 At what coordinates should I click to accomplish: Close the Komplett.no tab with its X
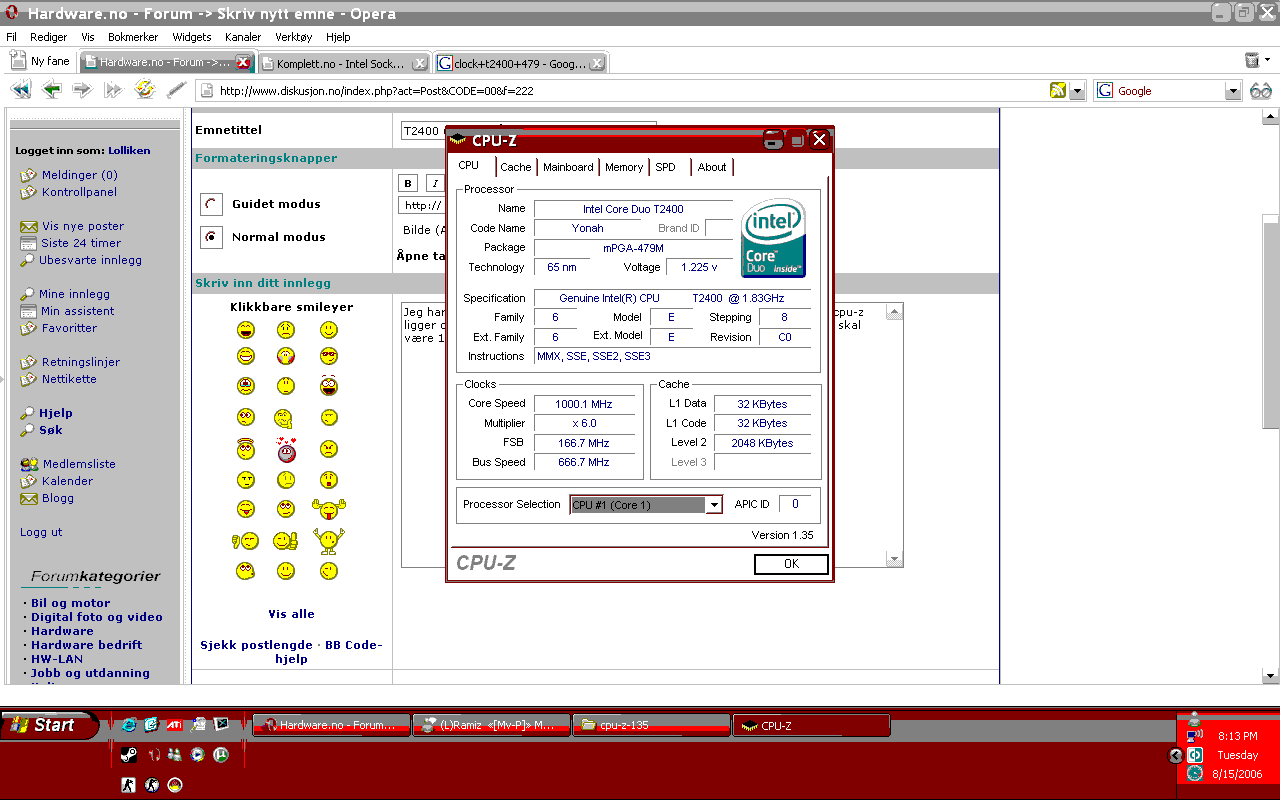click(x=419, y=63)
